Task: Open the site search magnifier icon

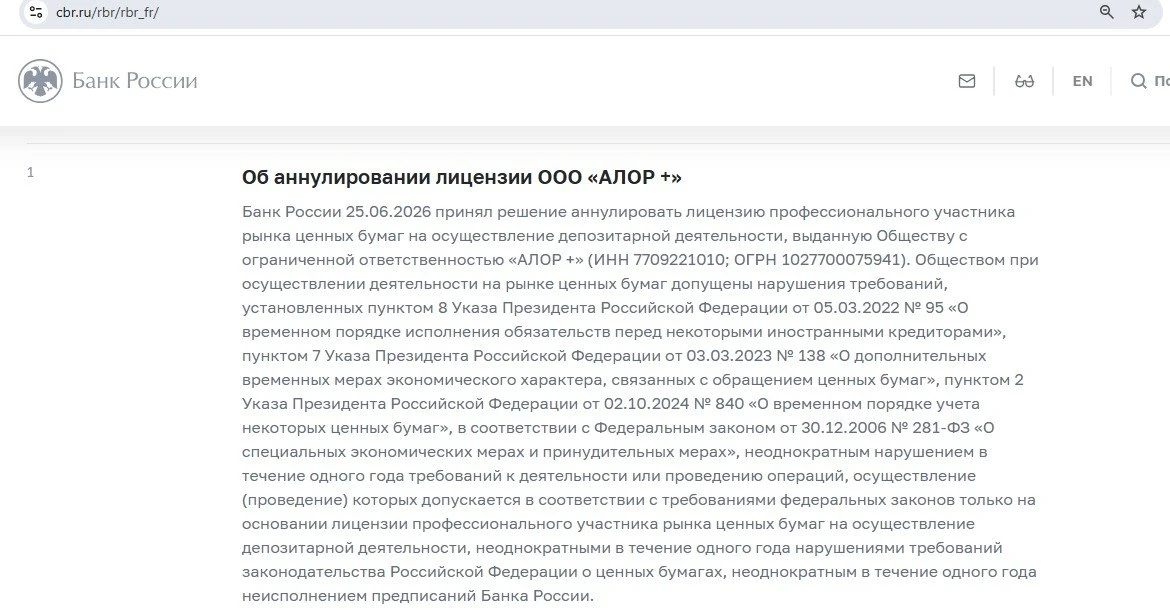Action: [x=1139, y=81]
